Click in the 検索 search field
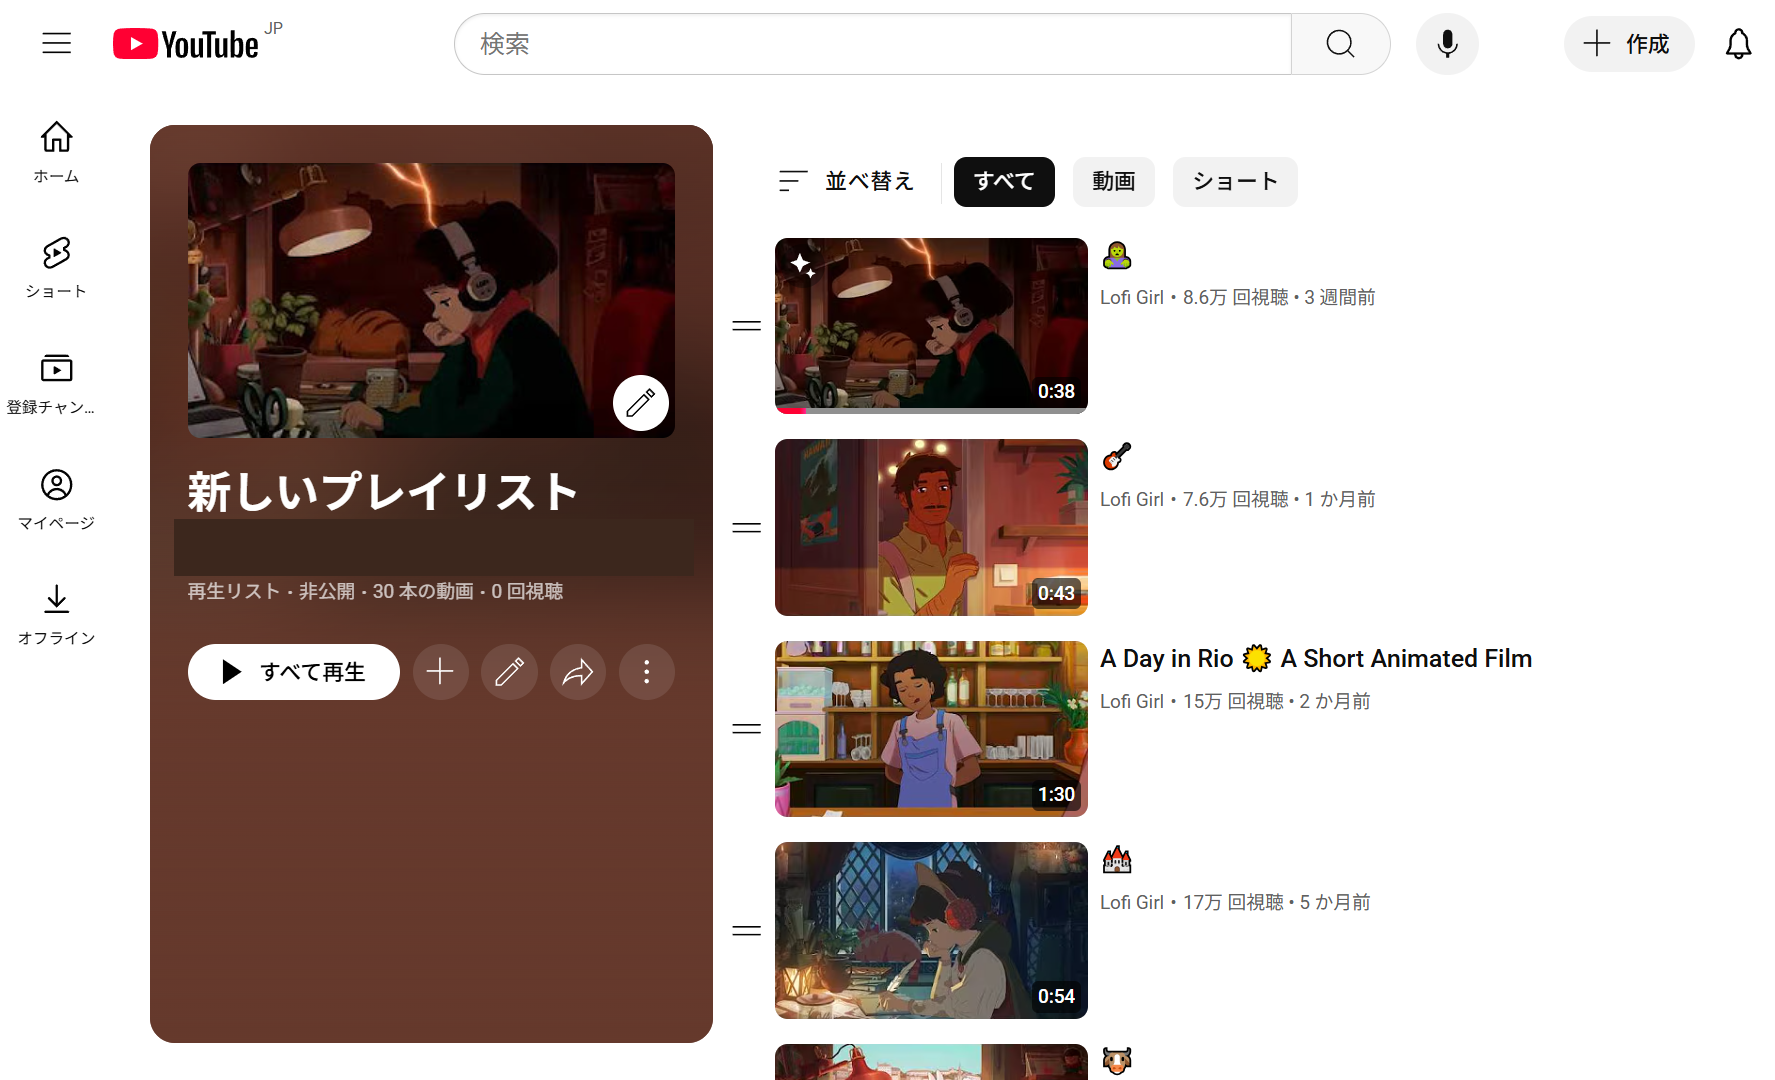 point(872,44)
